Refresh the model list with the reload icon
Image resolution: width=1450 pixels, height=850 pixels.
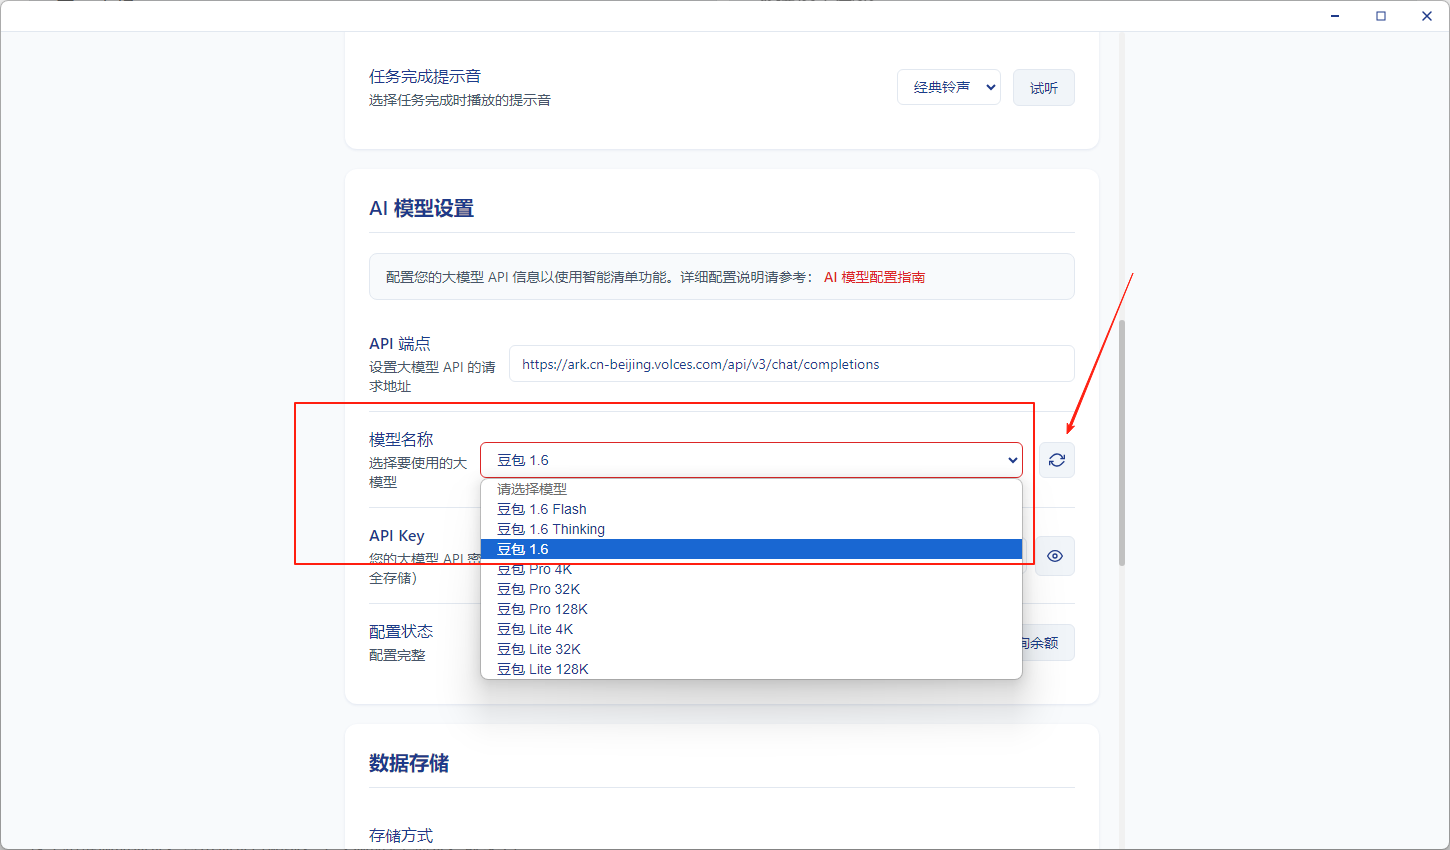1057,460
